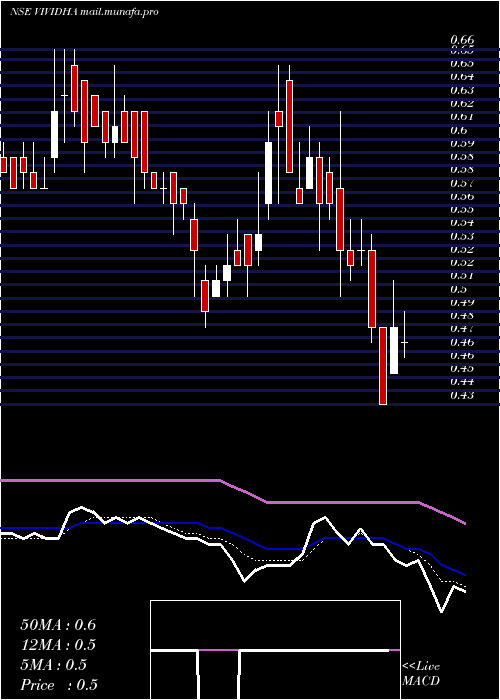
Task: Click the 0.45 price axis label
Action: [462, 369]
